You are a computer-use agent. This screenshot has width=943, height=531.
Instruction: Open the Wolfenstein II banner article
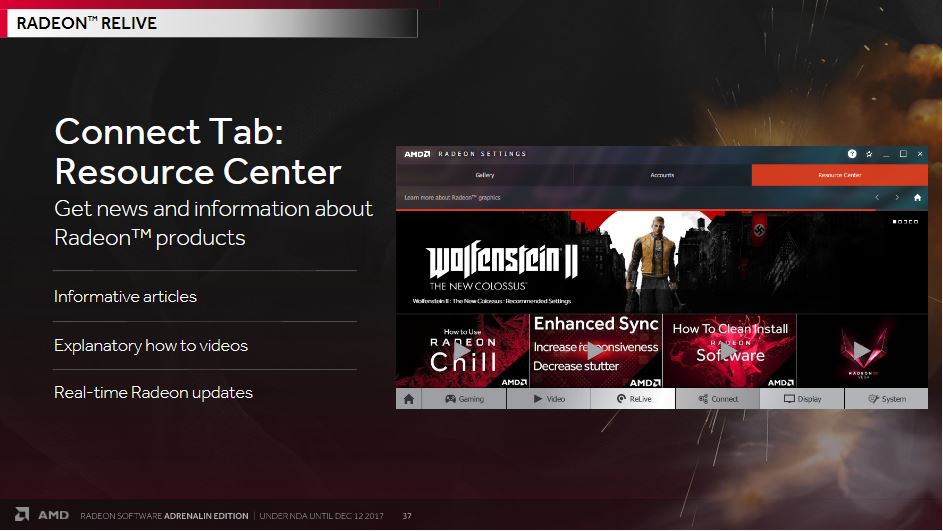[662, 262]
